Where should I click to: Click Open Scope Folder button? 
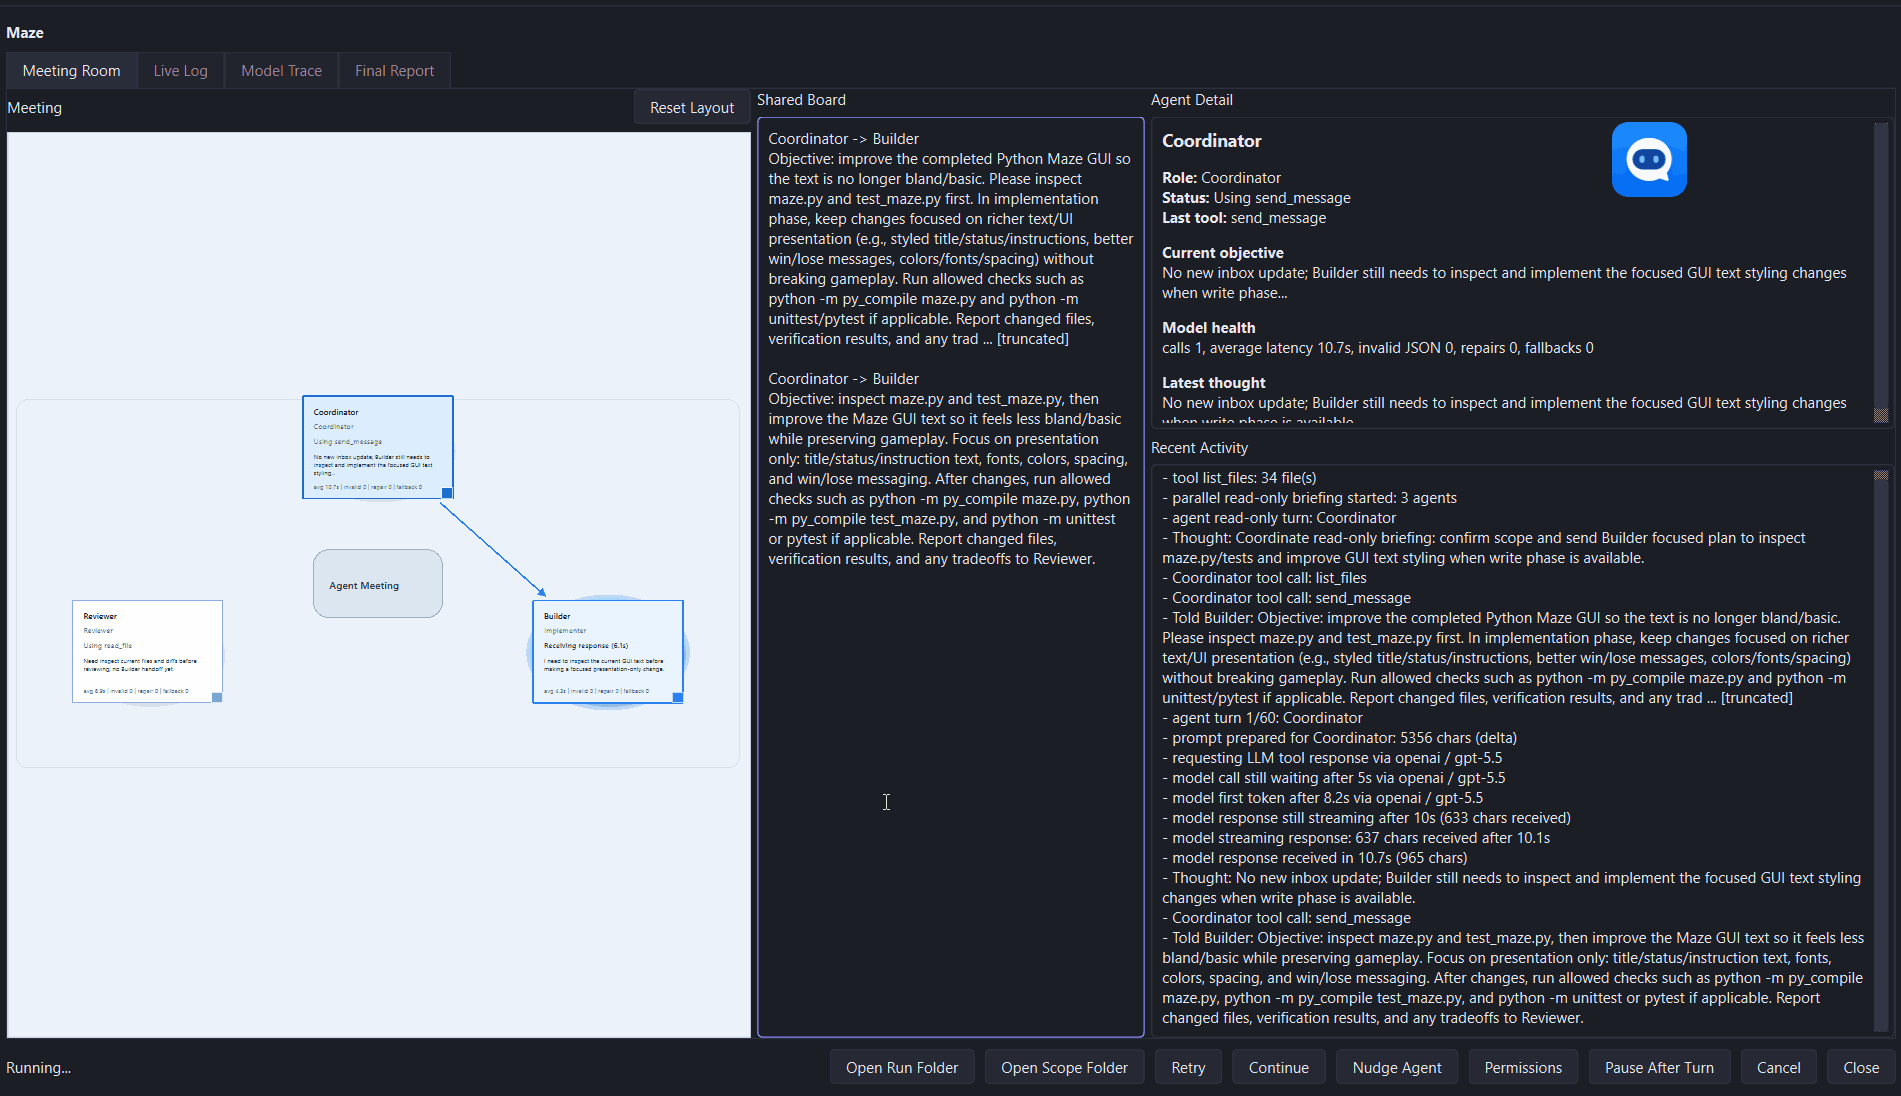[x=1065, y=1068]
